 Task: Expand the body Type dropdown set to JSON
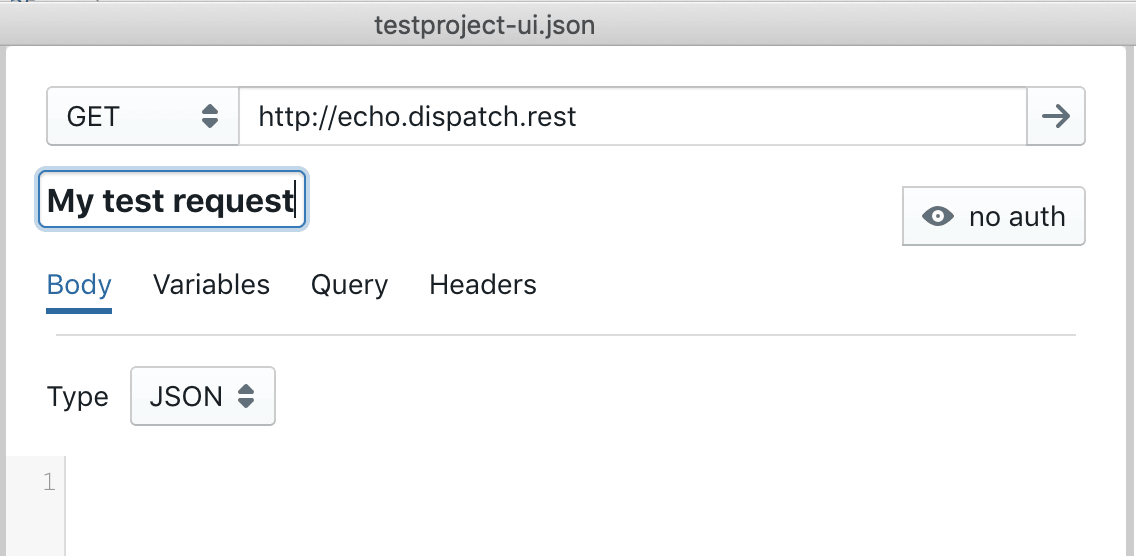click(202, 397)
